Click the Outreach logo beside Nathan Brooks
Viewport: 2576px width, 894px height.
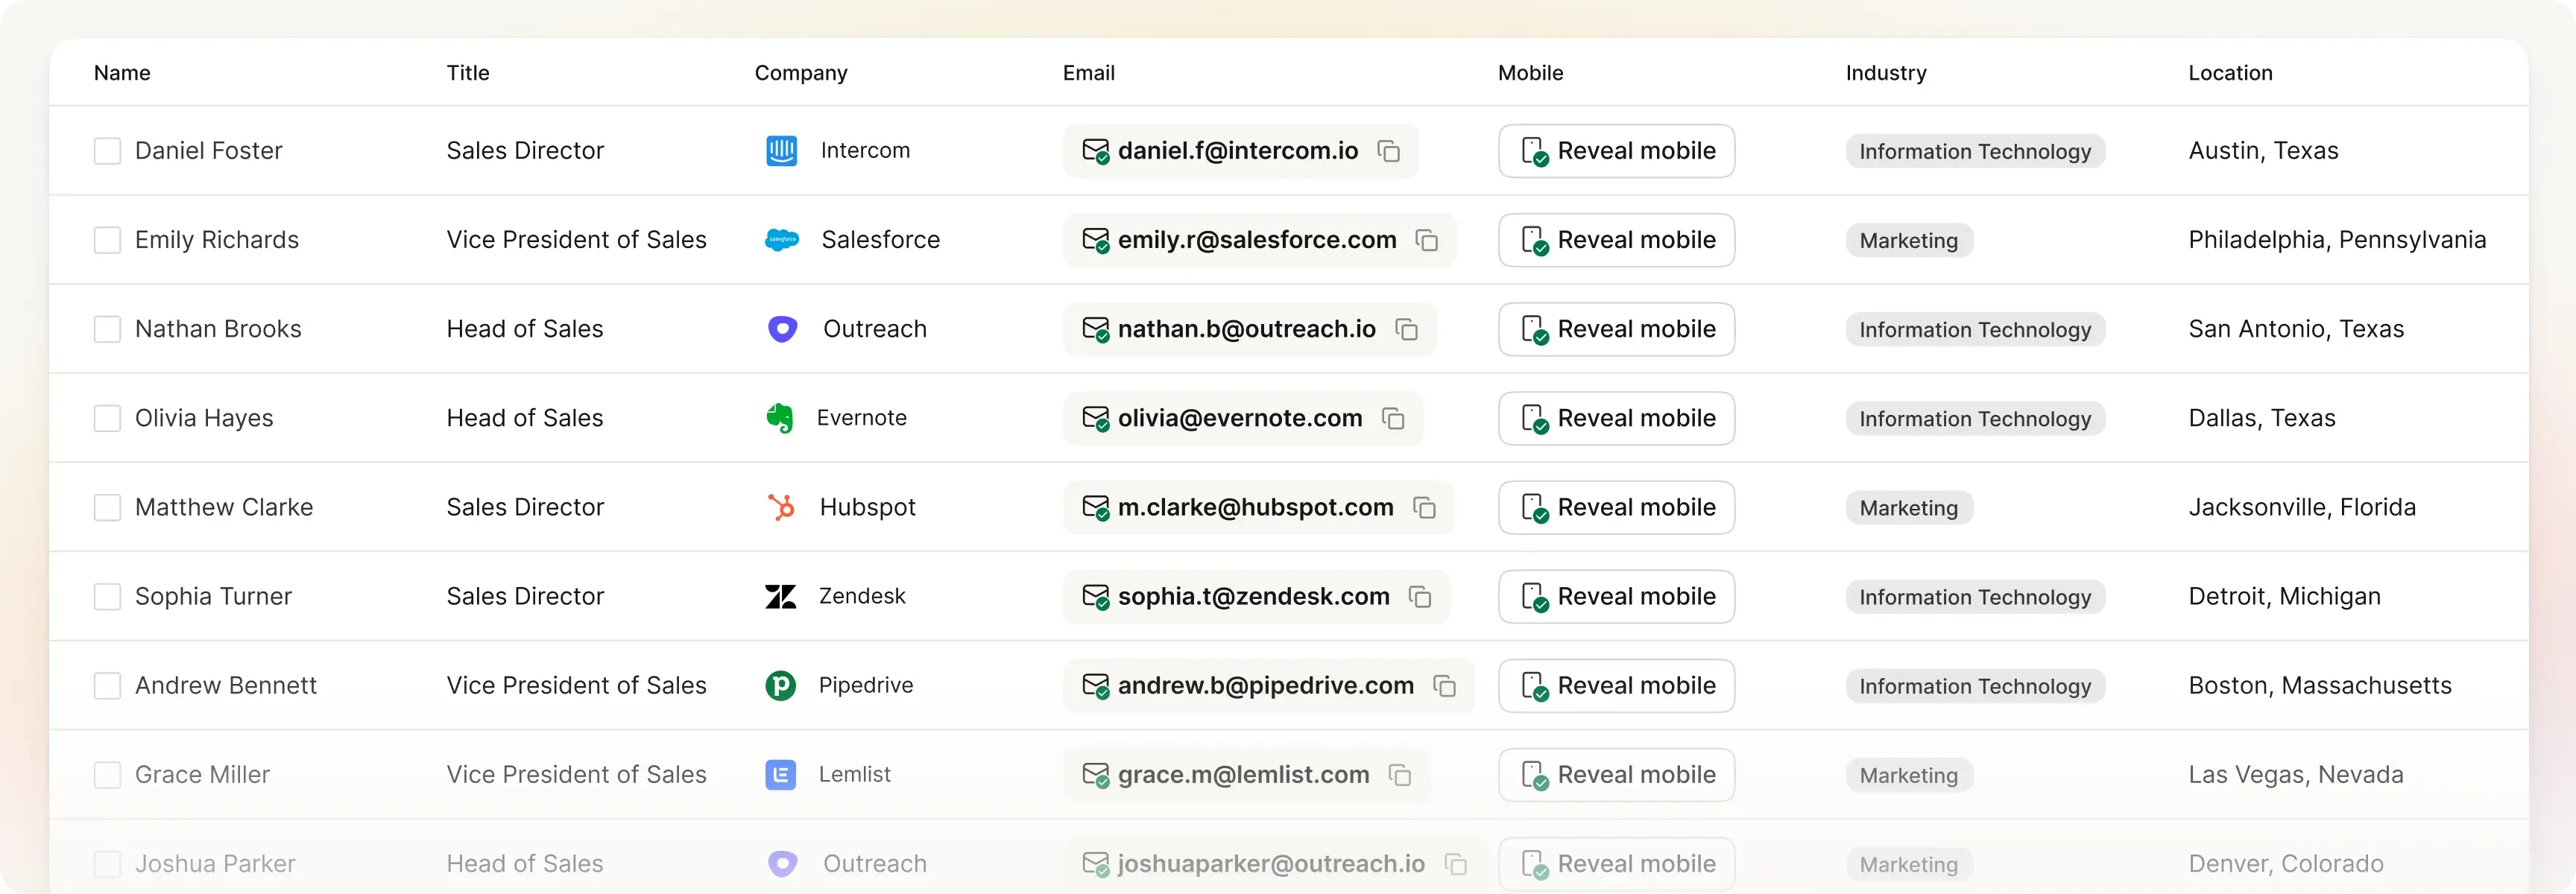pos(781,329)
